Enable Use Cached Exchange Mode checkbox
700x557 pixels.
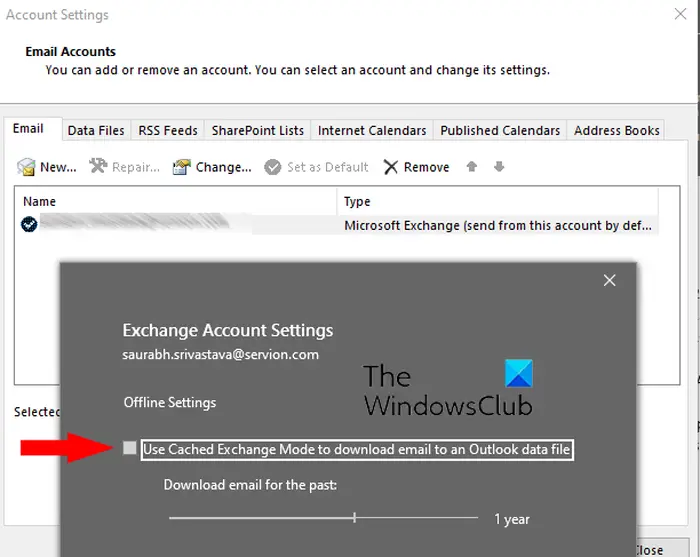click(x=129, y=448)
